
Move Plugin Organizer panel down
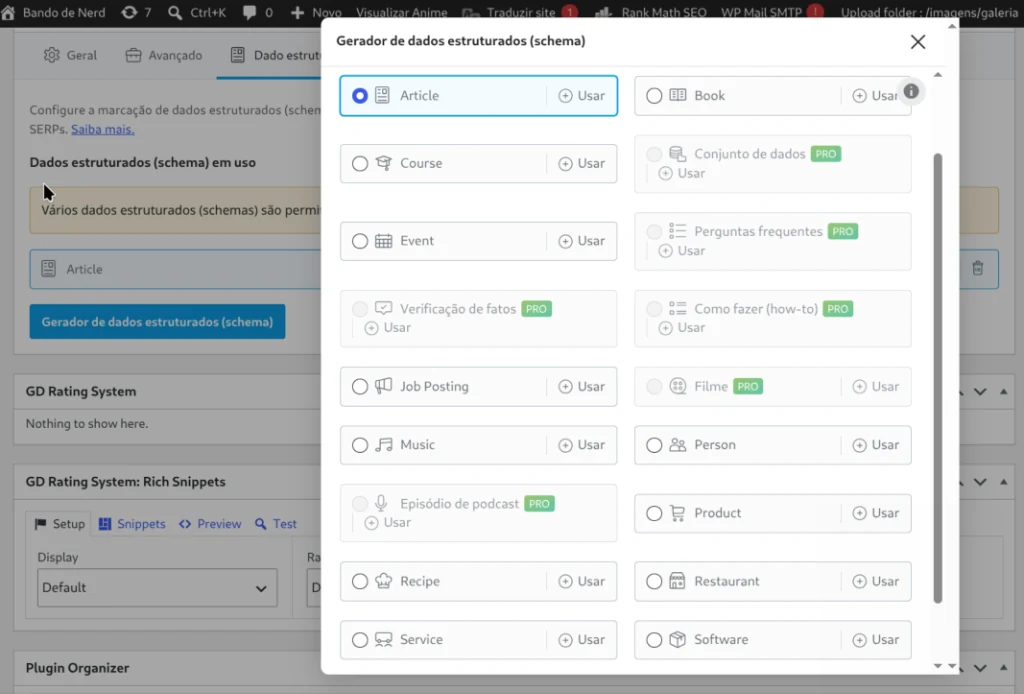(980, 668)
